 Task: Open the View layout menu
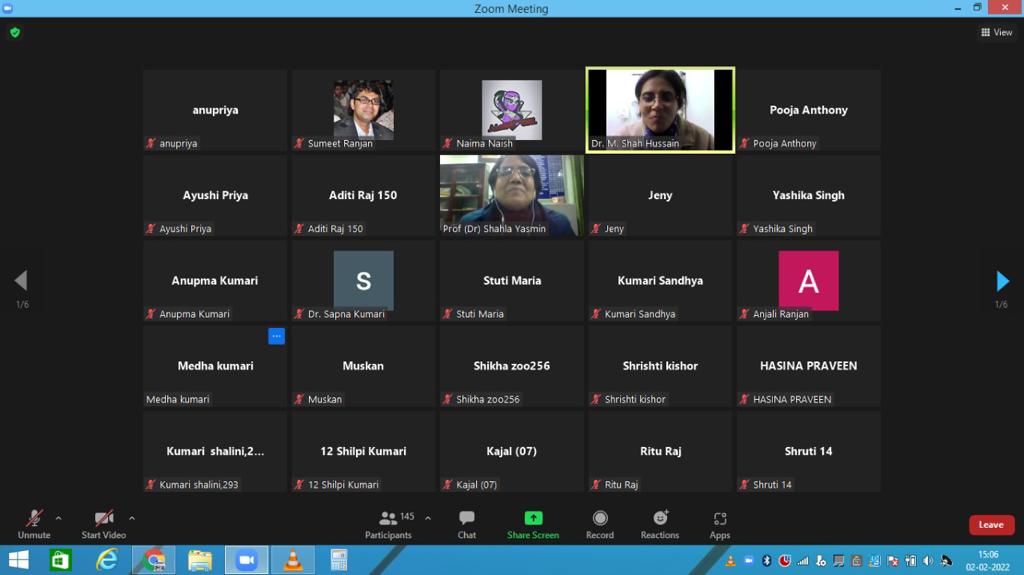[x=997, y=33]
